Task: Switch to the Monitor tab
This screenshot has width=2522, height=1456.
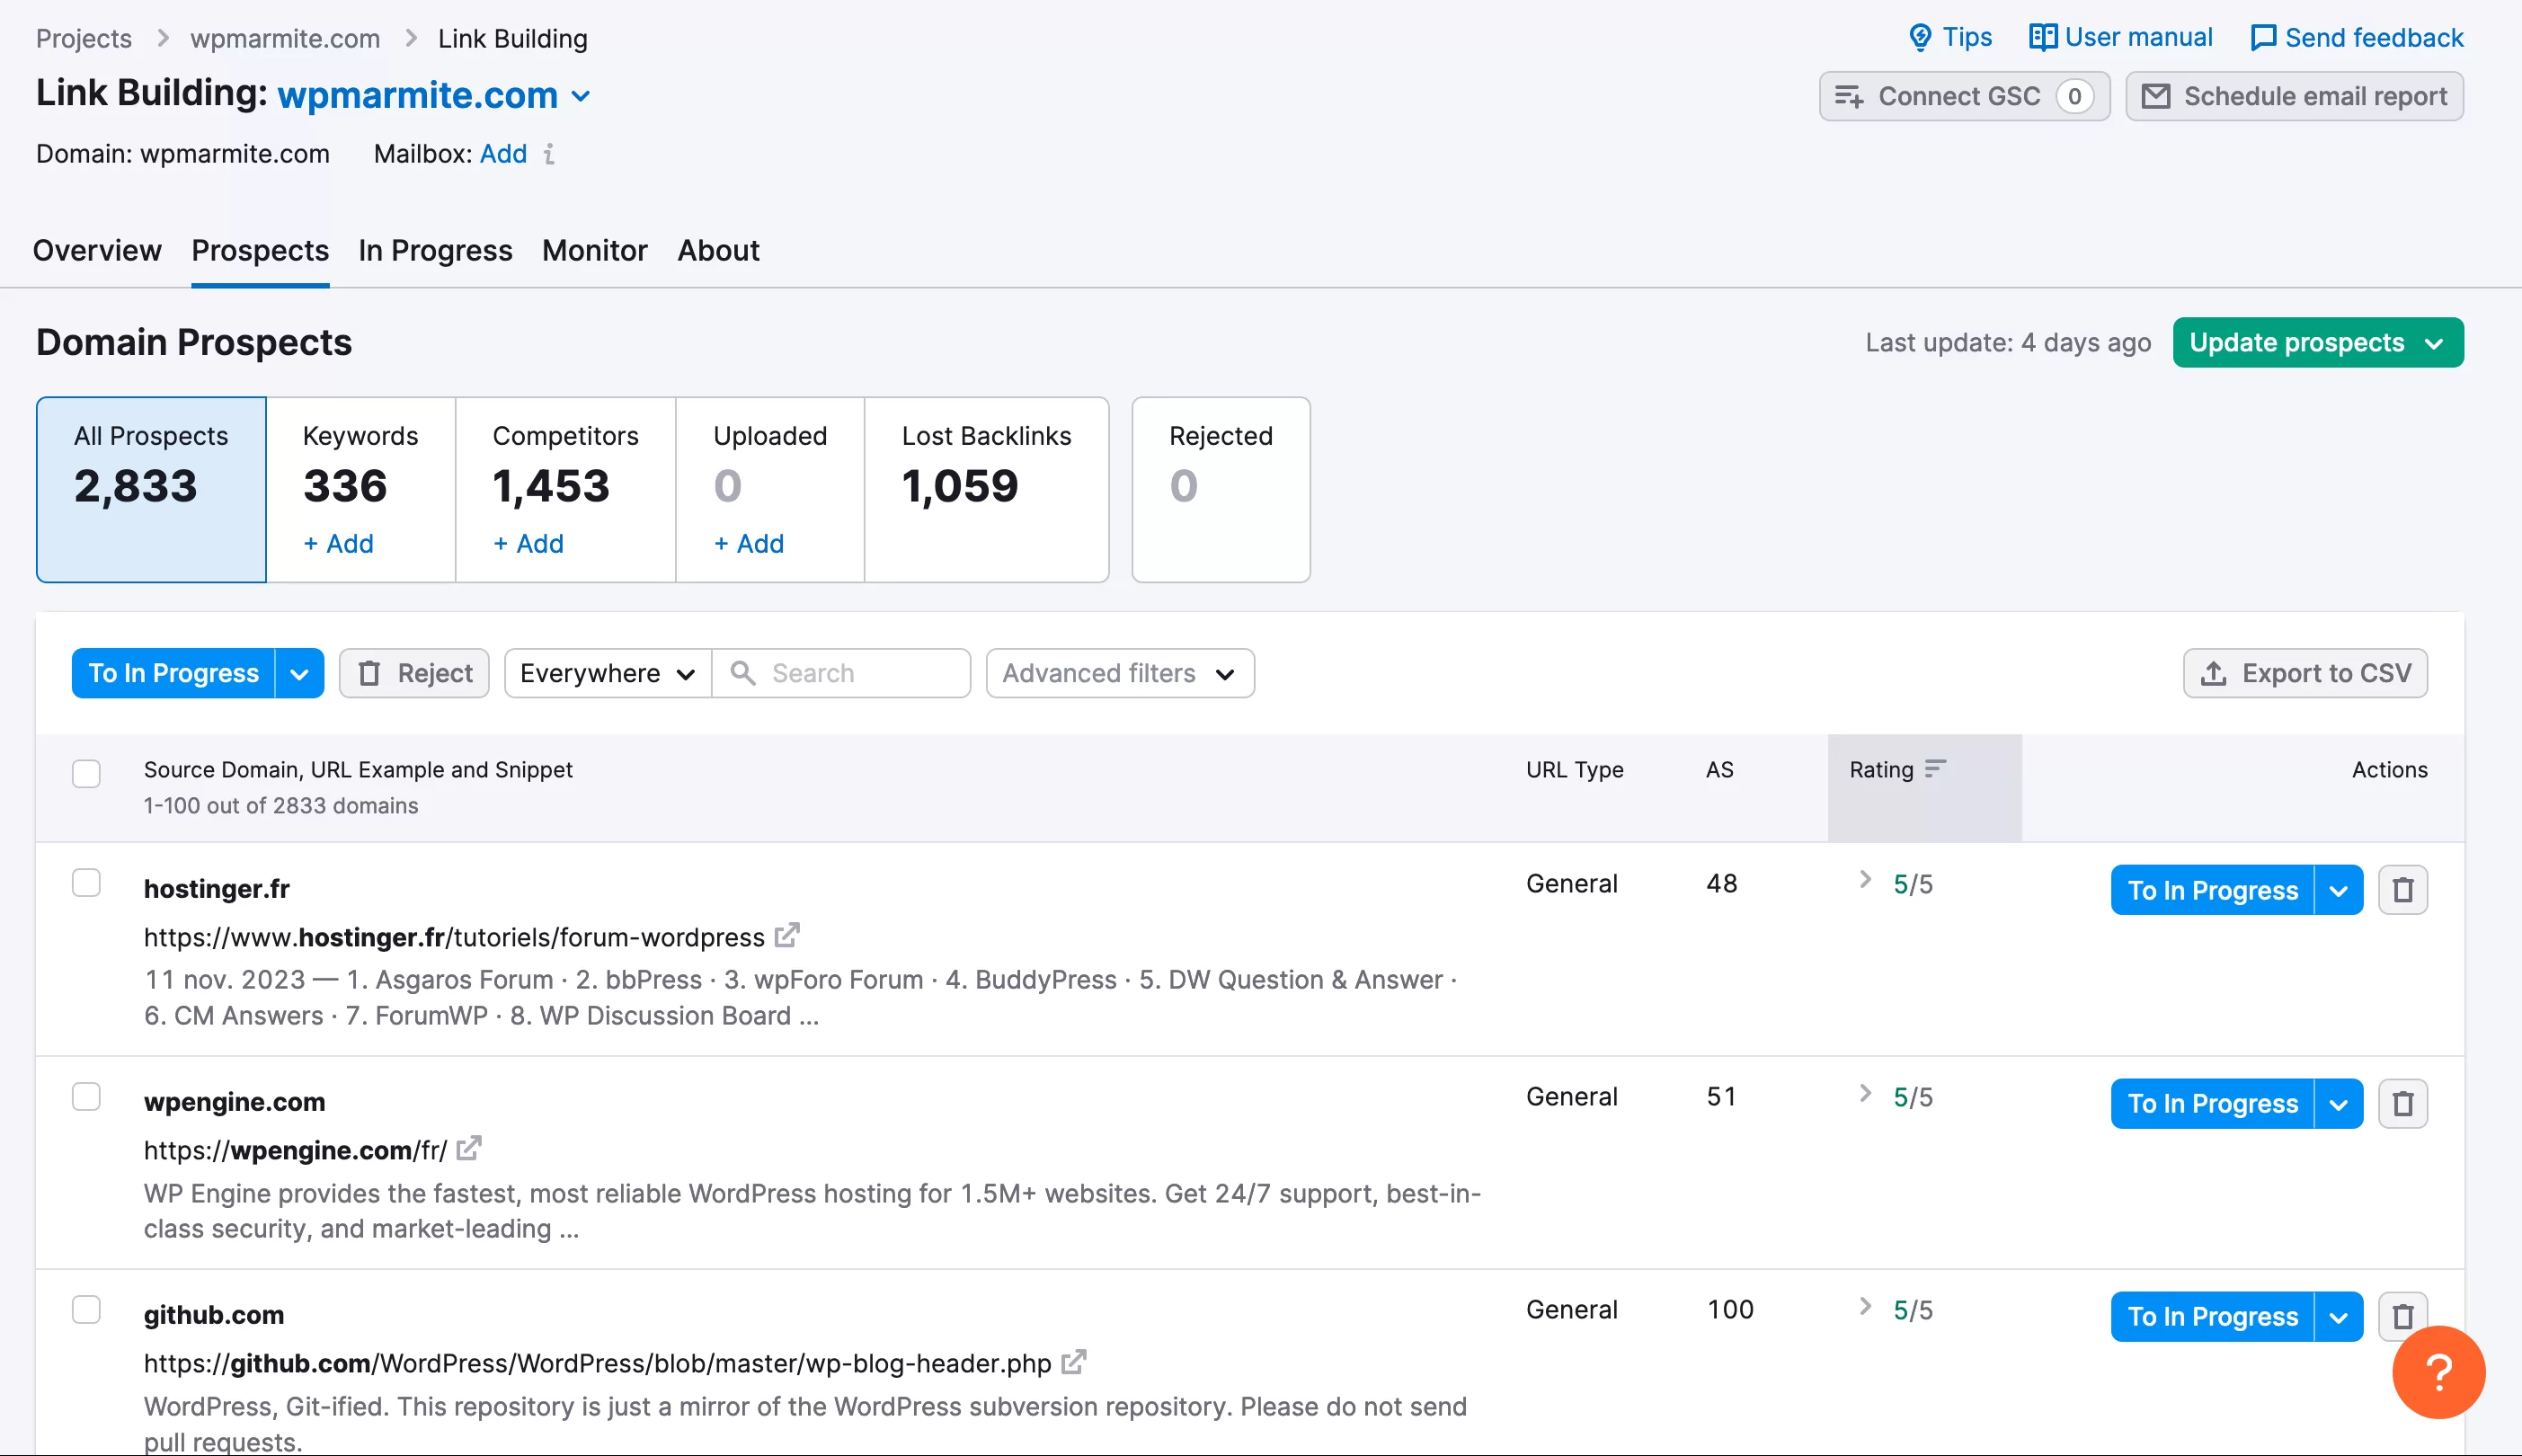Action: click(x=594, y=250)
